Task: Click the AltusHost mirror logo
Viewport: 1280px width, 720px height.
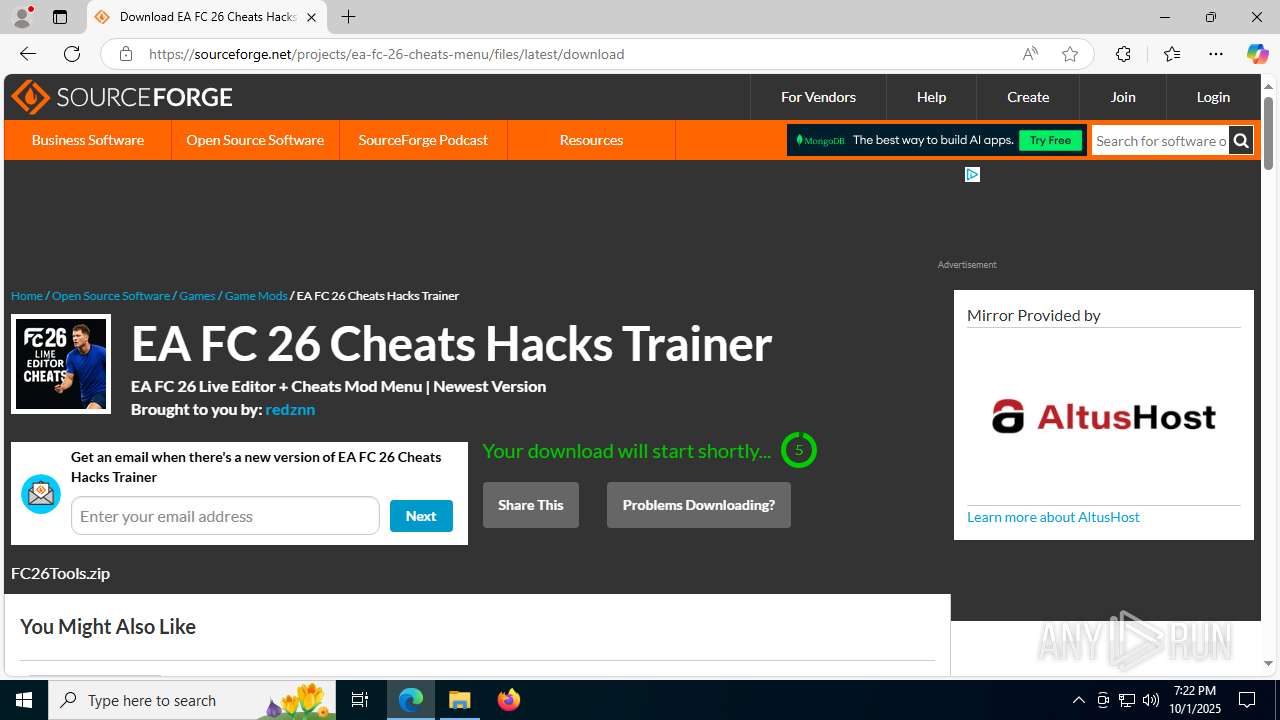Action: tap(1104, 417)
